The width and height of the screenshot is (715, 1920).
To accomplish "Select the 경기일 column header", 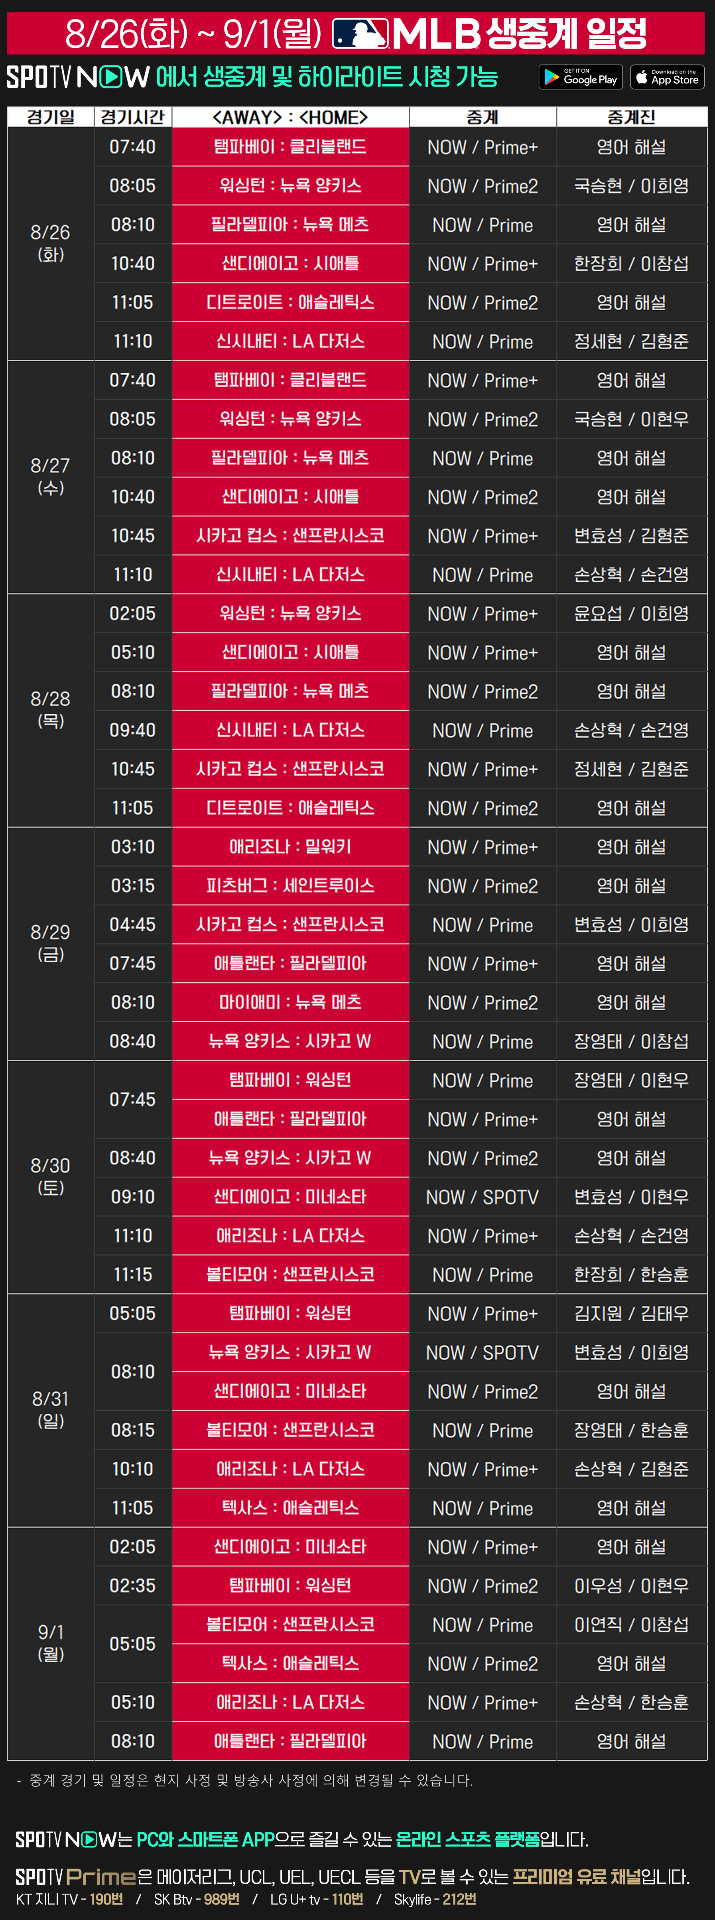I will click(x=51, y=117).
